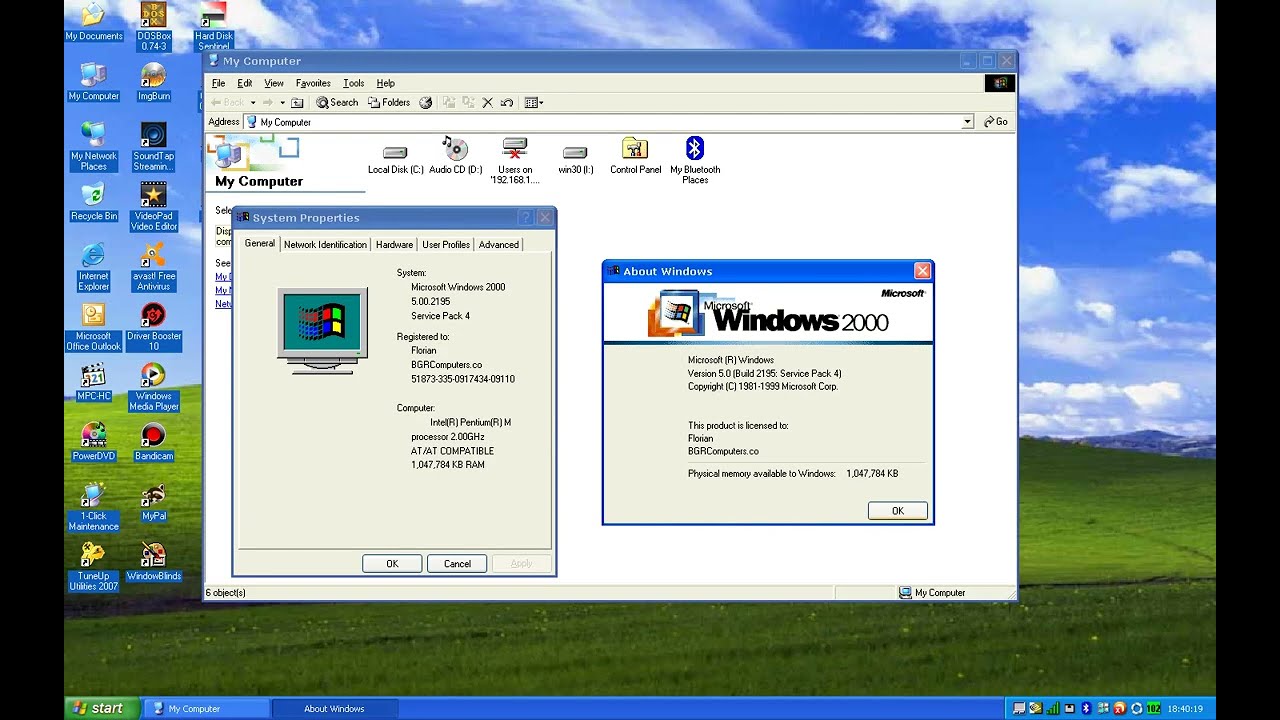Click OK in About Windows dialog
Viewport: 1280px width, 720px height.
coord(898,511)
